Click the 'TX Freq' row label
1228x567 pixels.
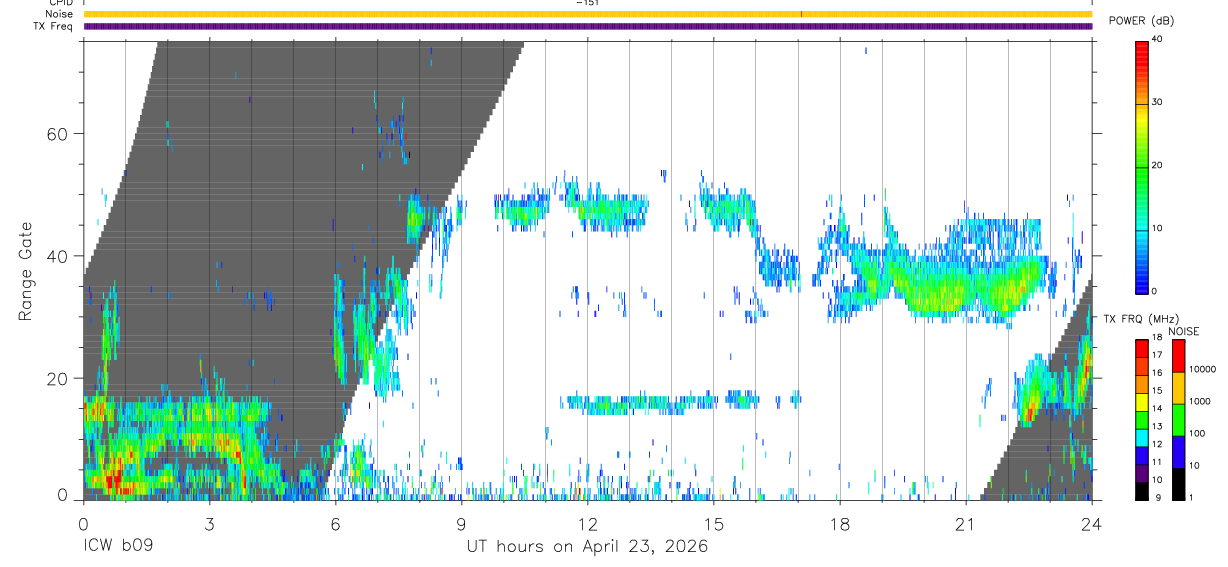tap(54, 26)
